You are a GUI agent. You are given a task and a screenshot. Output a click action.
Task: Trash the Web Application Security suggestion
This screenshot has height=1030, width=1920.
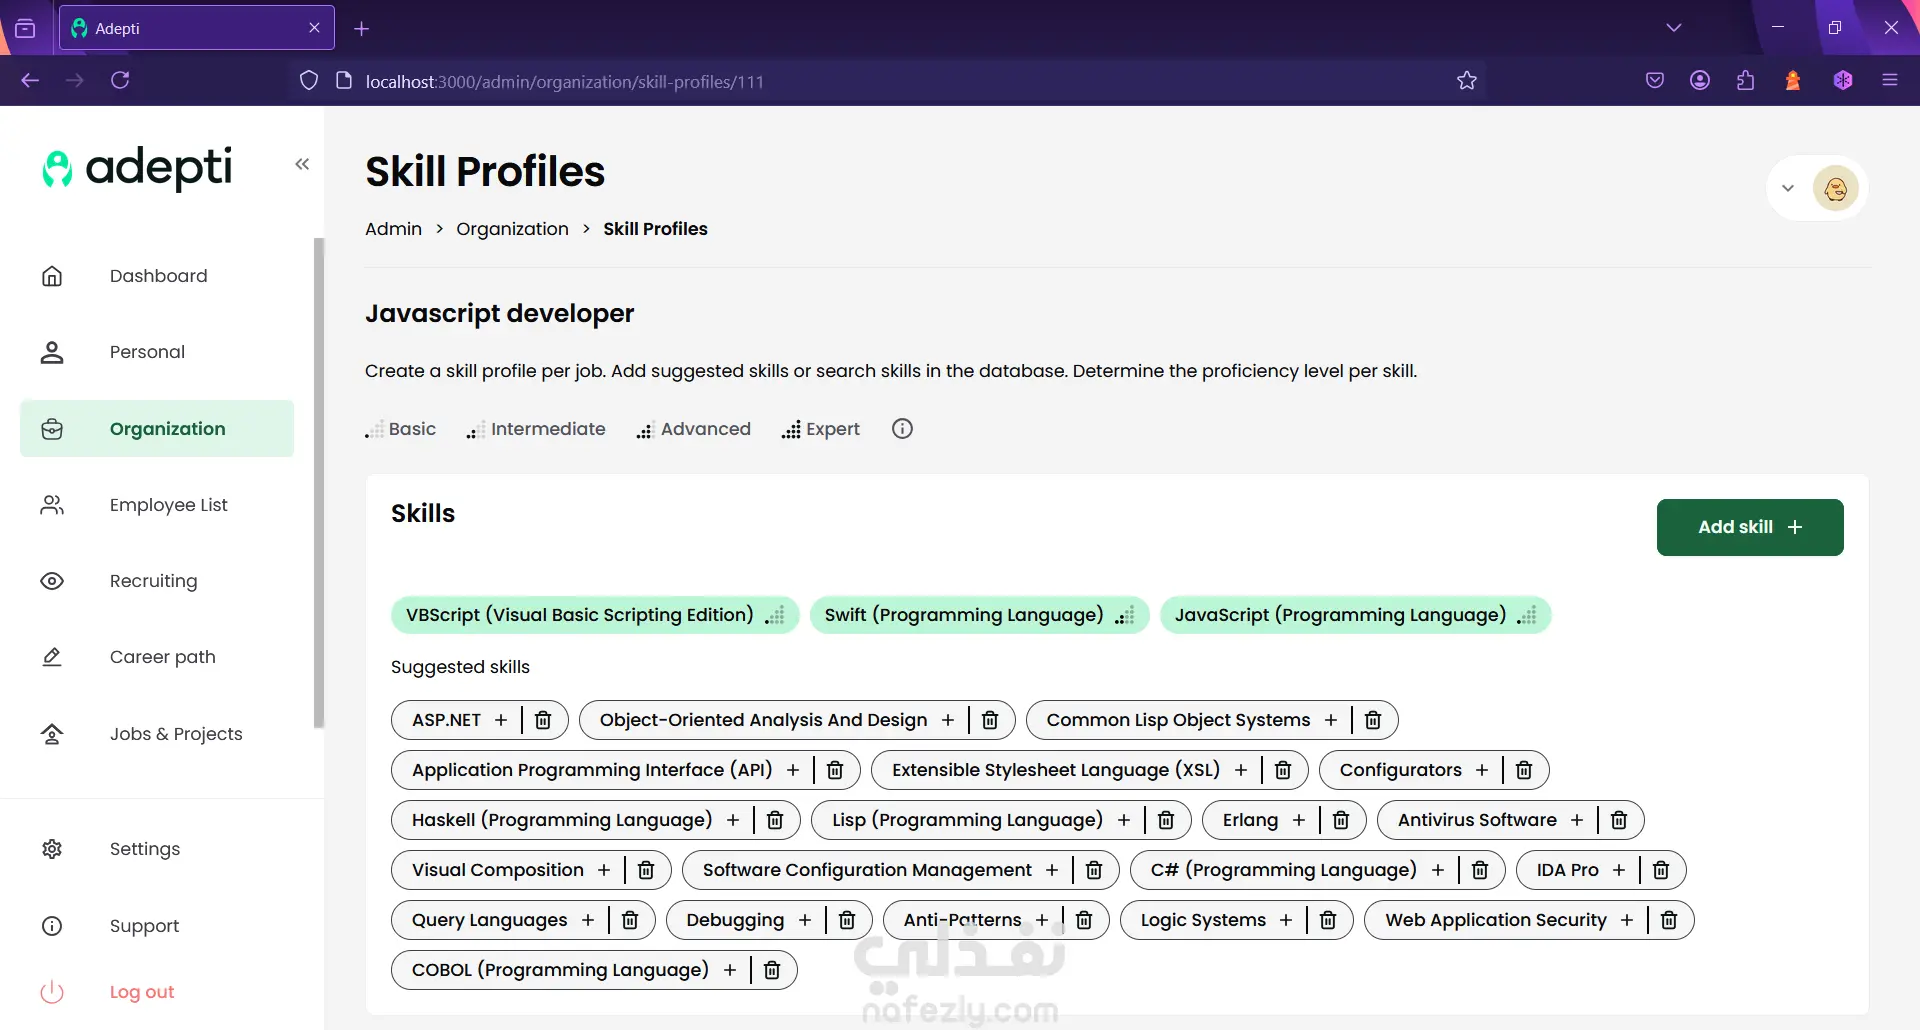pyautogui.click(x=1669, y=920)
